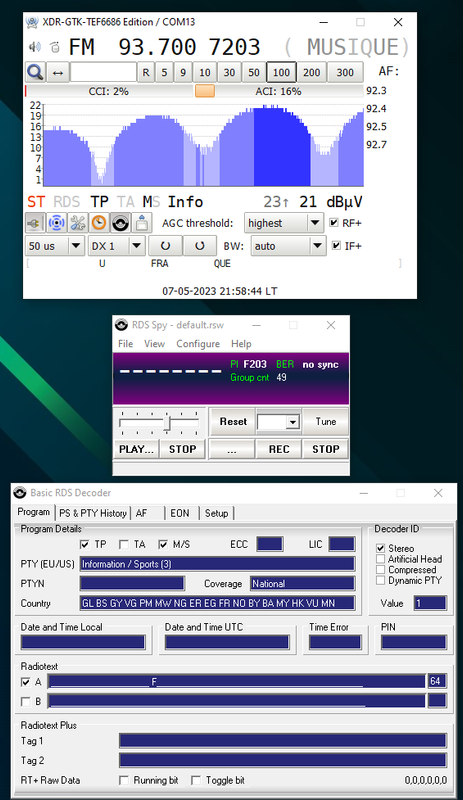463x800 pixels.
Task: Click Reset button in RDS Spy
Action: [x=233, y=422]
